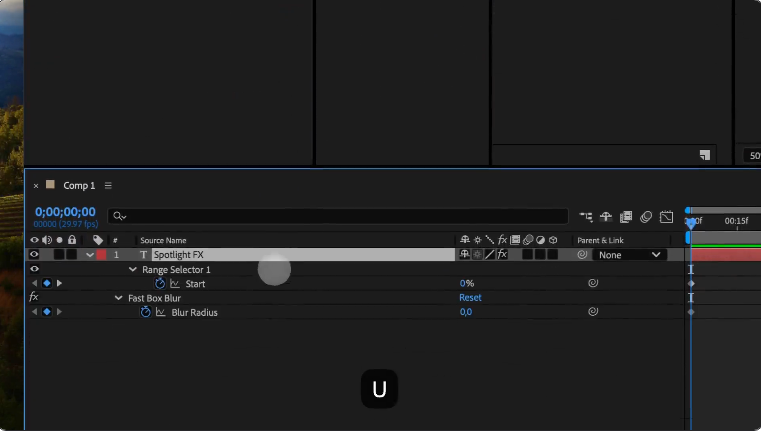Enable 3D Layer box on Spotlight FX layer
The height and width of the screenshot is (434, 761).
click(x=553, y=255)
